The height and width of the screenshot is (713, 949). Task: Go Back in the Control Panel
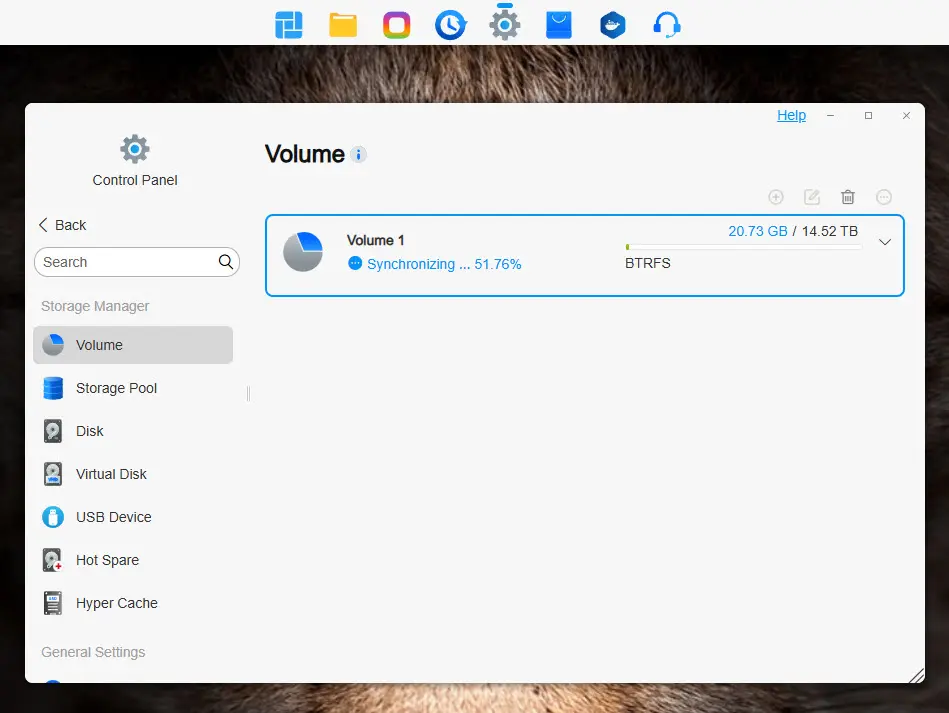(x=62, y=225)
